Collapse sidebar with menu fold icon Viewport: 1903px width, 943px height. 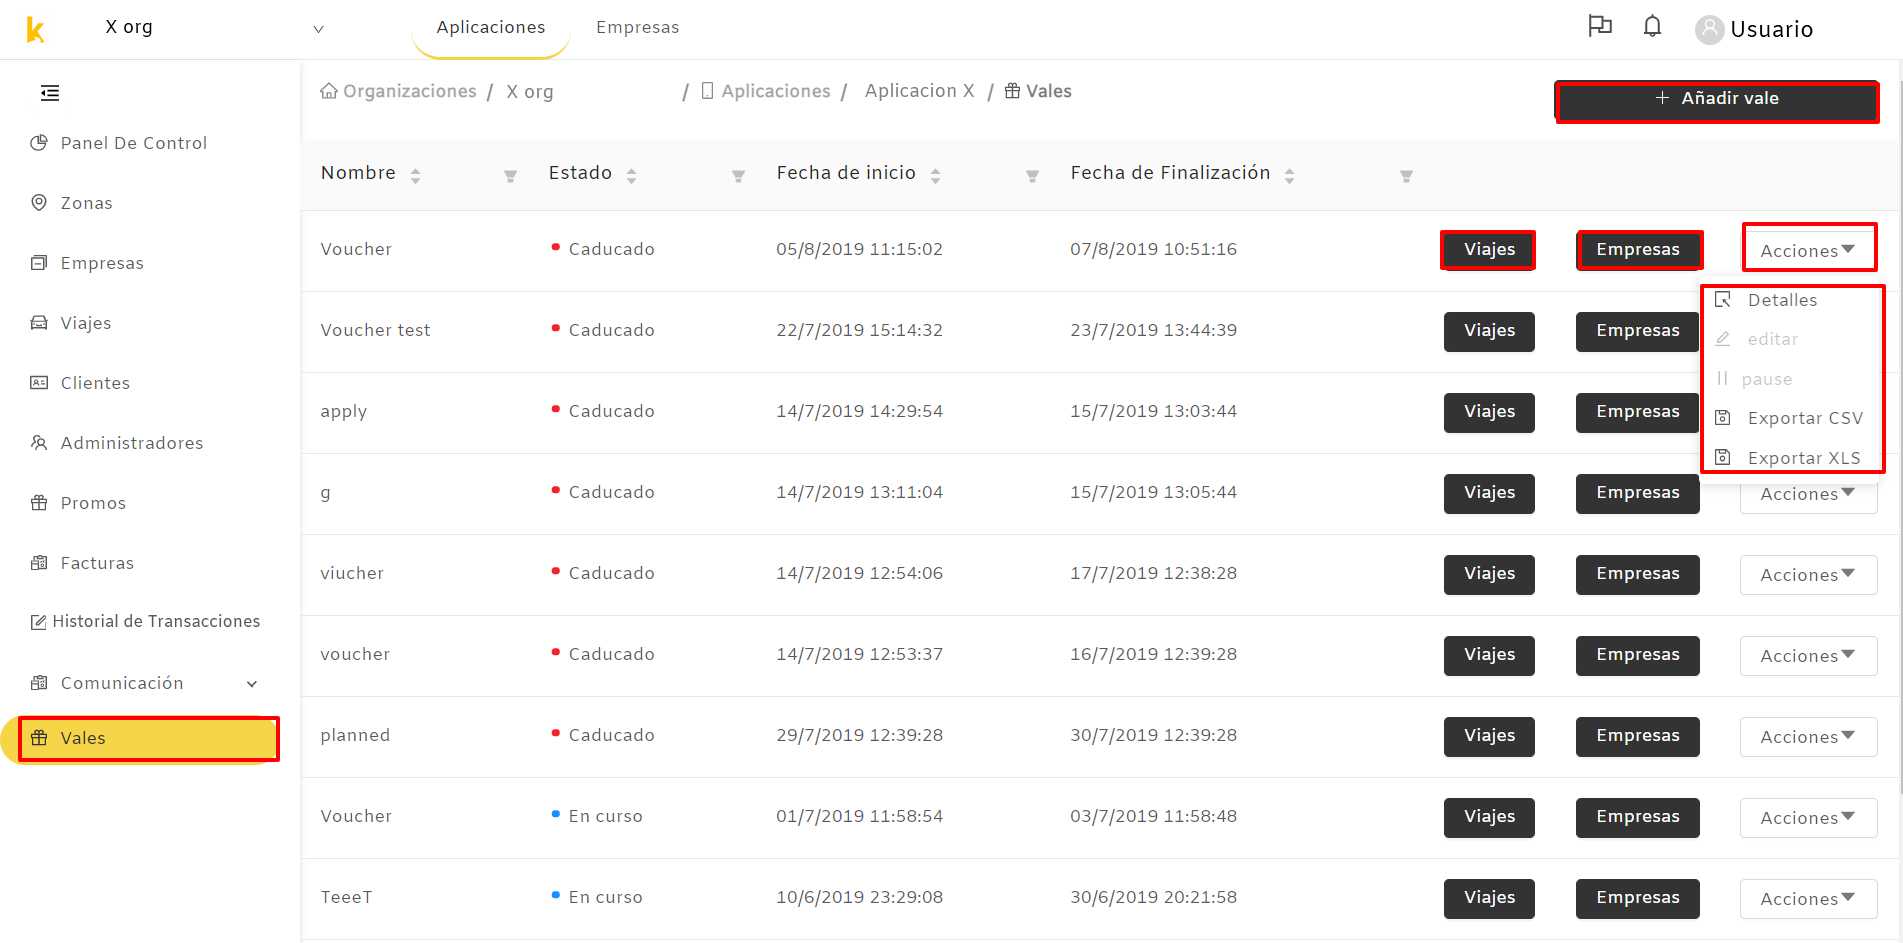coord(50,93)
